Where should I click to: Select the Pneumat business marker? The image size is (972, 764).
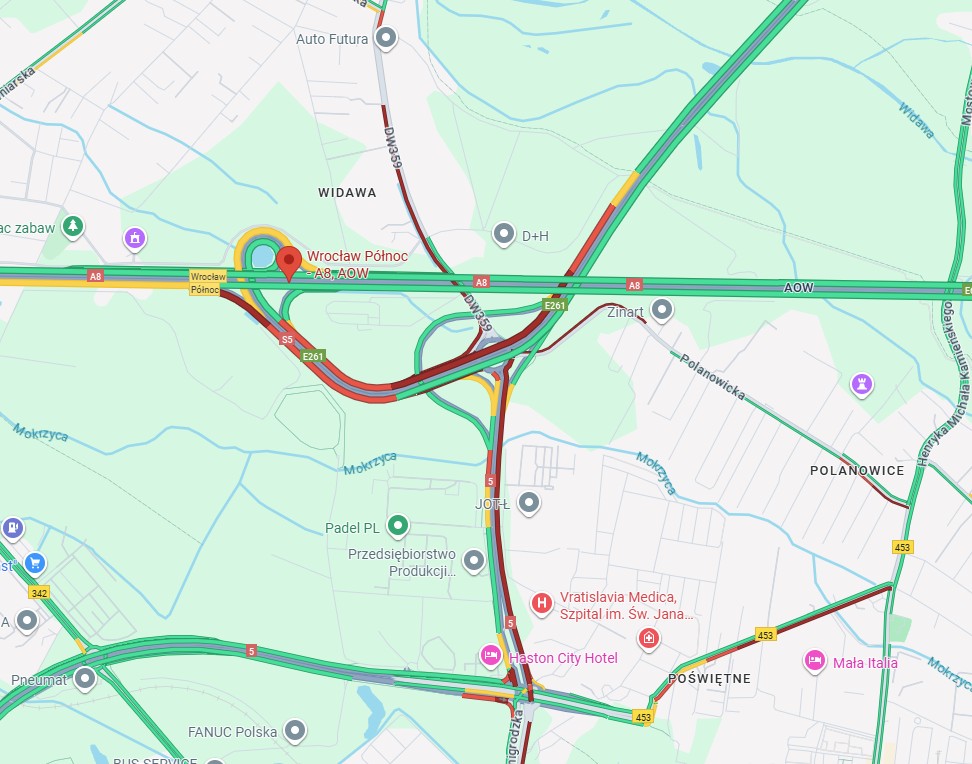[85, 679]
